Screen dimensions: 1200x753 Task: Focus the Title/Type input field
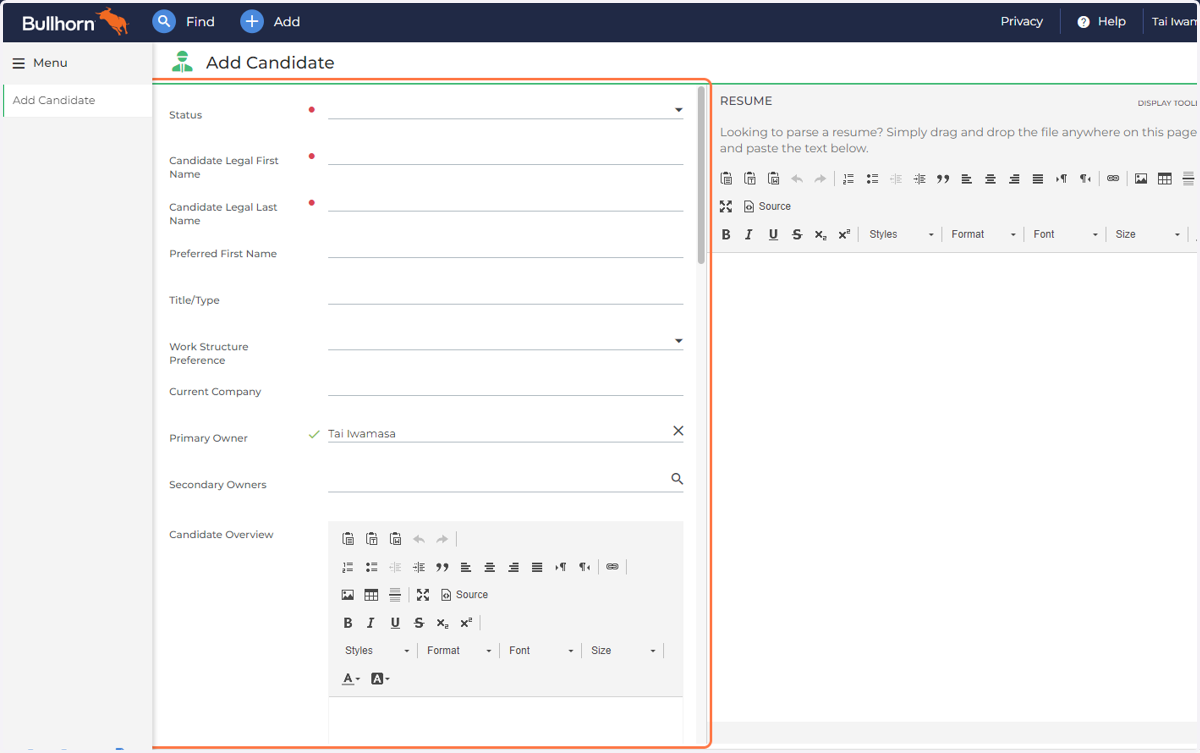(x=506, y=294)
